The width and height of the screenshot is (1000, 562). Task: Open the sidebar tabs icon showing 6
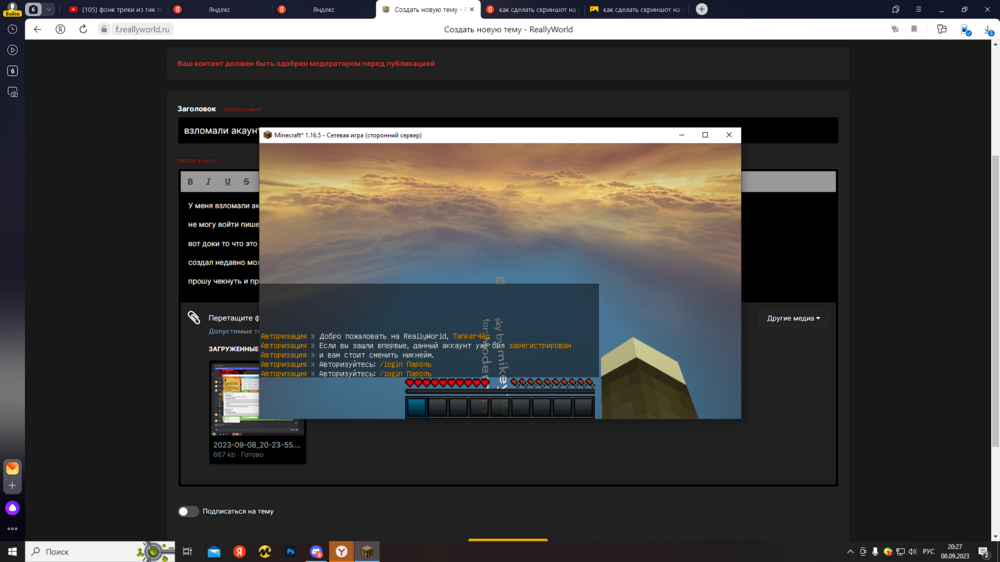(12, 71)
